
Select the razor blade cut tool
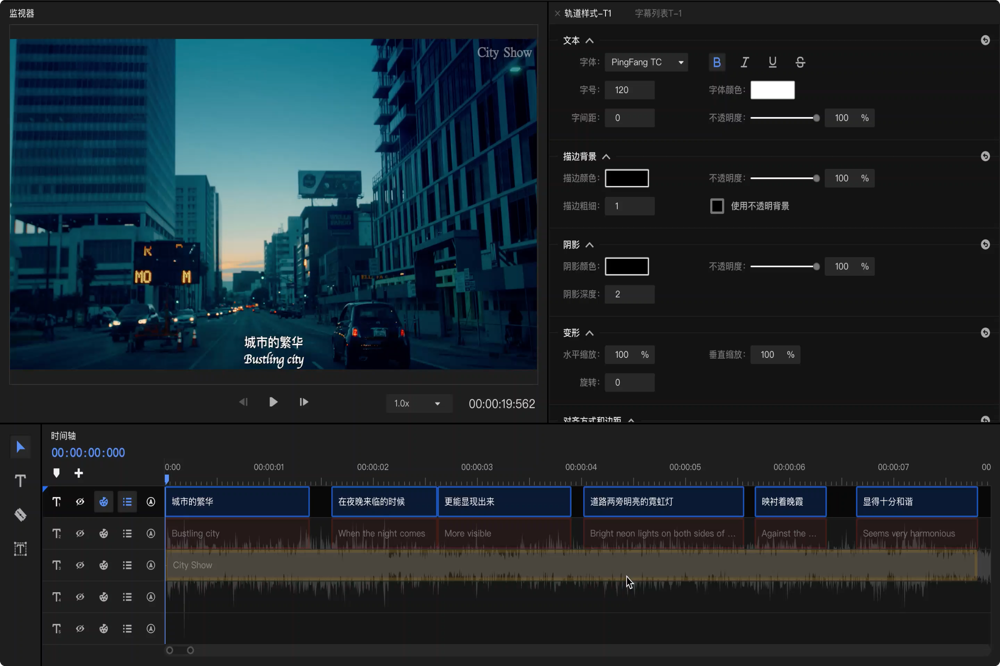click(x=20, y=514)
